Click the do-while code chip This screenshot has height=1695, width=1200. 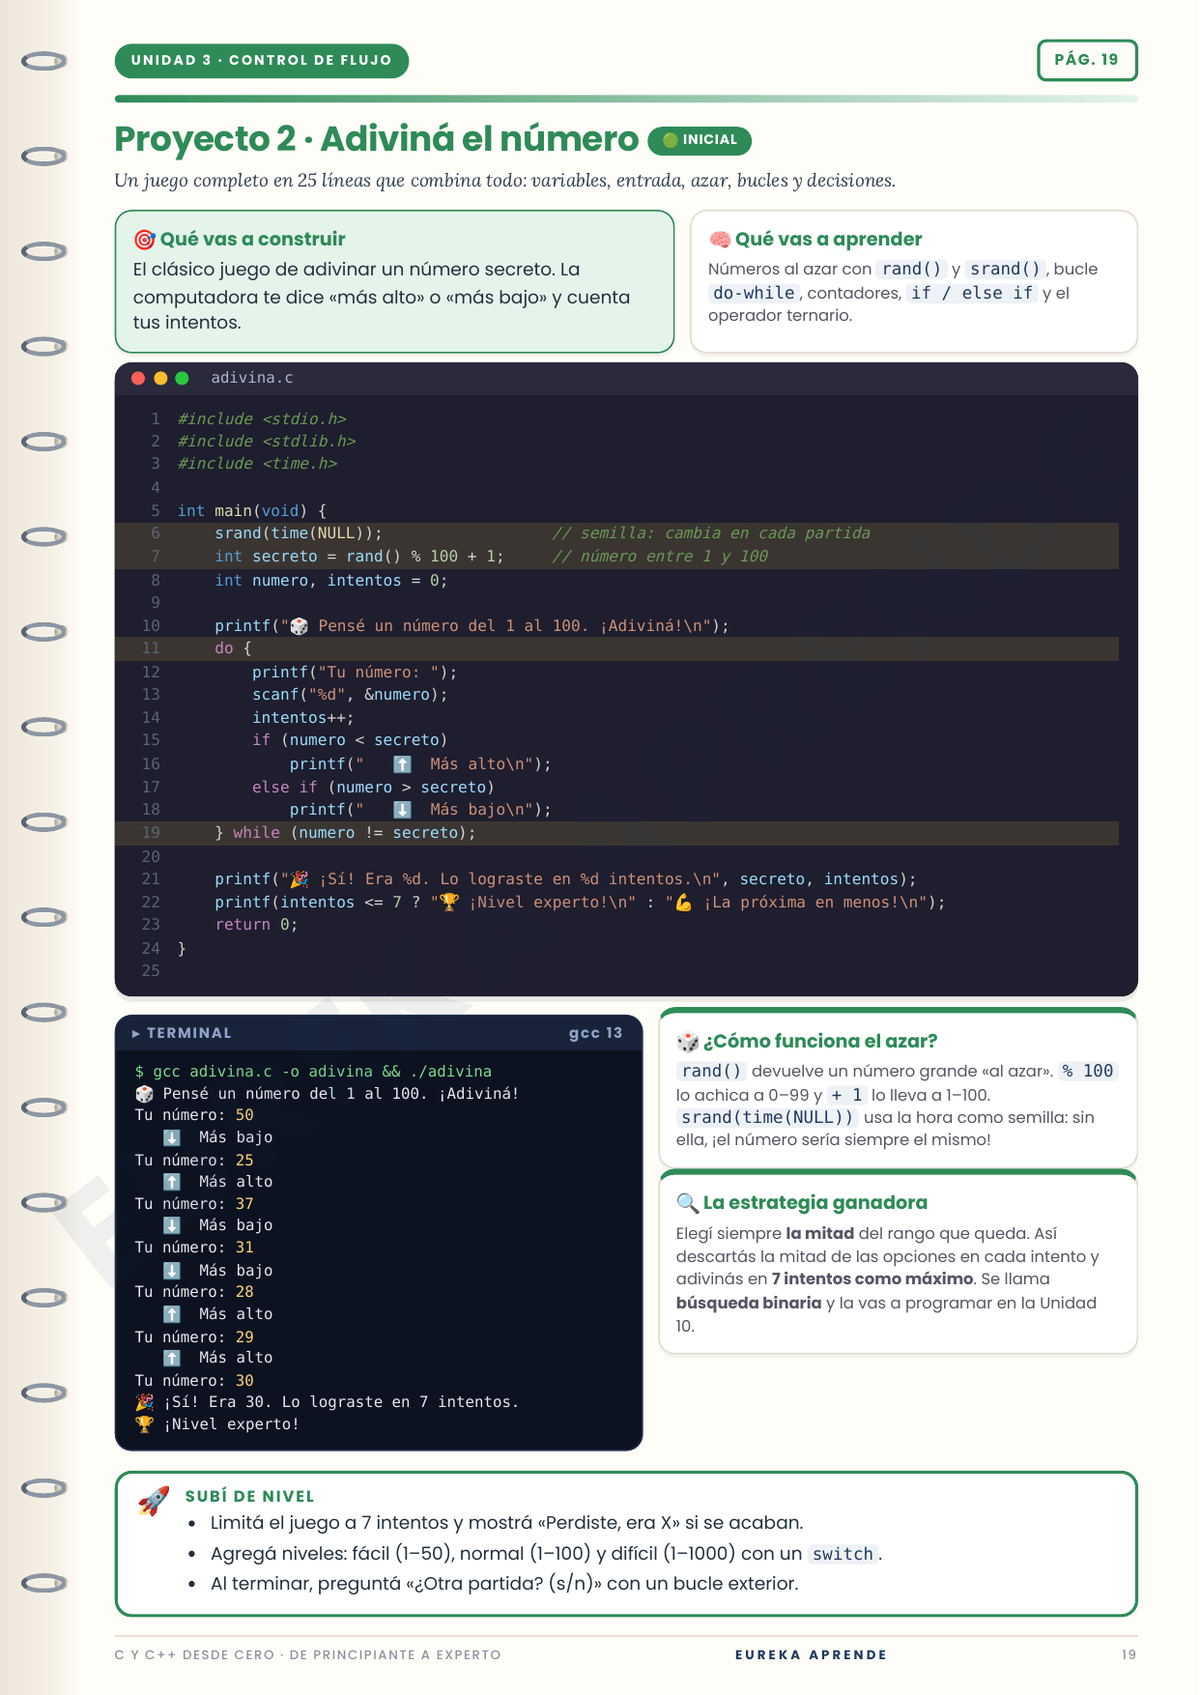coord(754,293)
